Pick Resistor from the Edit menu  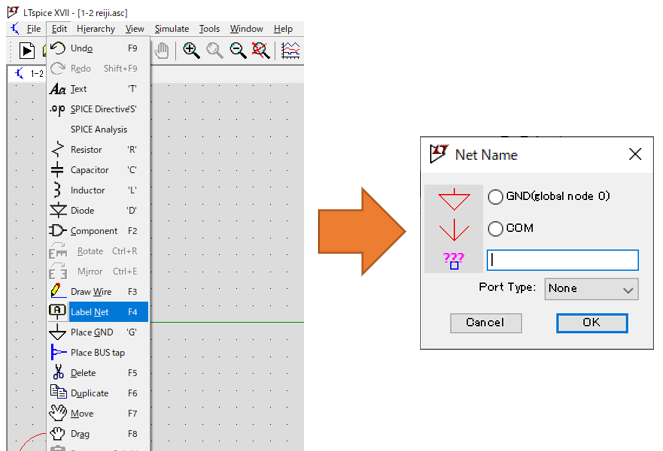[99, 150]
